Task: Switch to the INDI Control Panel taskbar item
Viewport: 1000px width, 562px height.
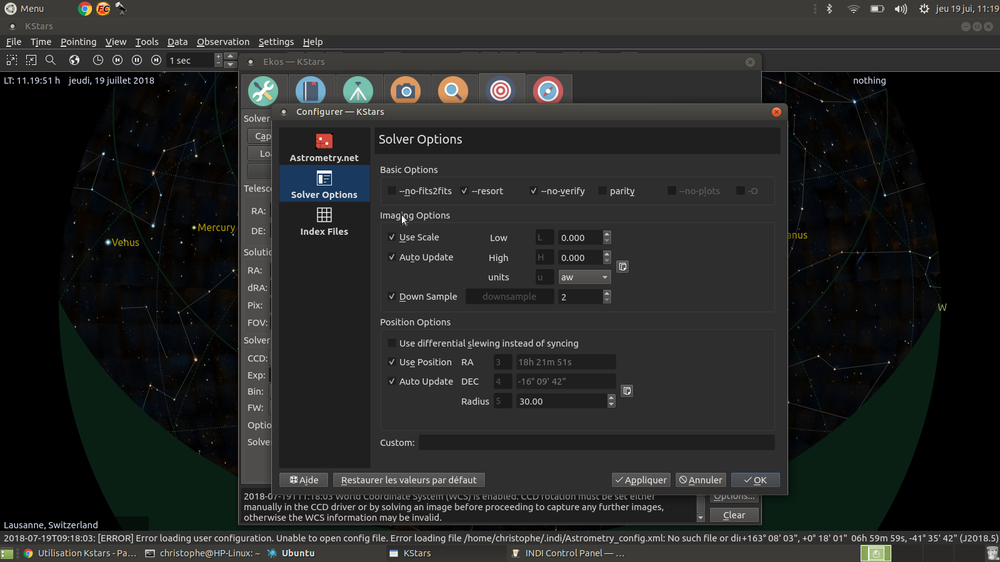Action: click(567, 553)
